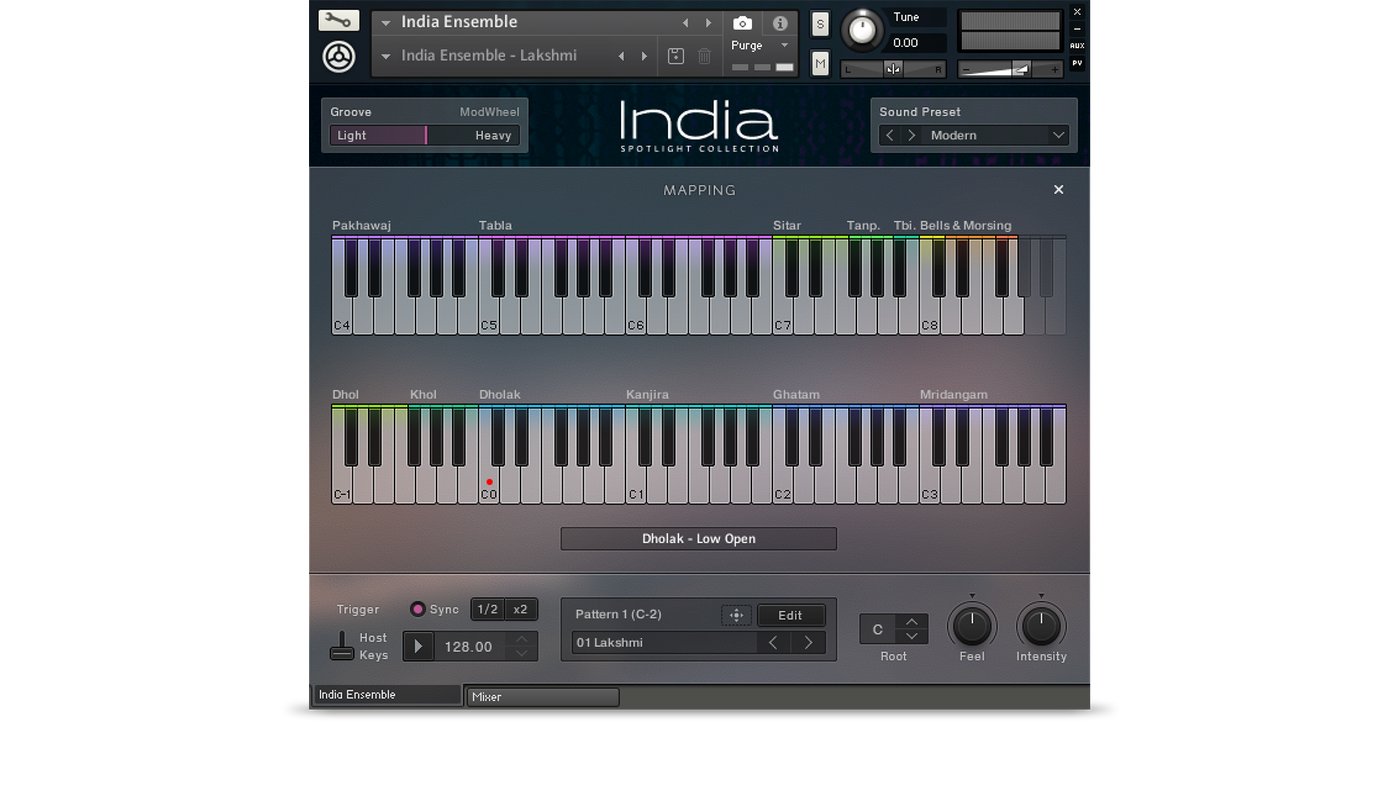Click the plus icon on the volume bar
Image resolution: width=1400 pixels, height=804 pixels.
tap(1053, 69)
